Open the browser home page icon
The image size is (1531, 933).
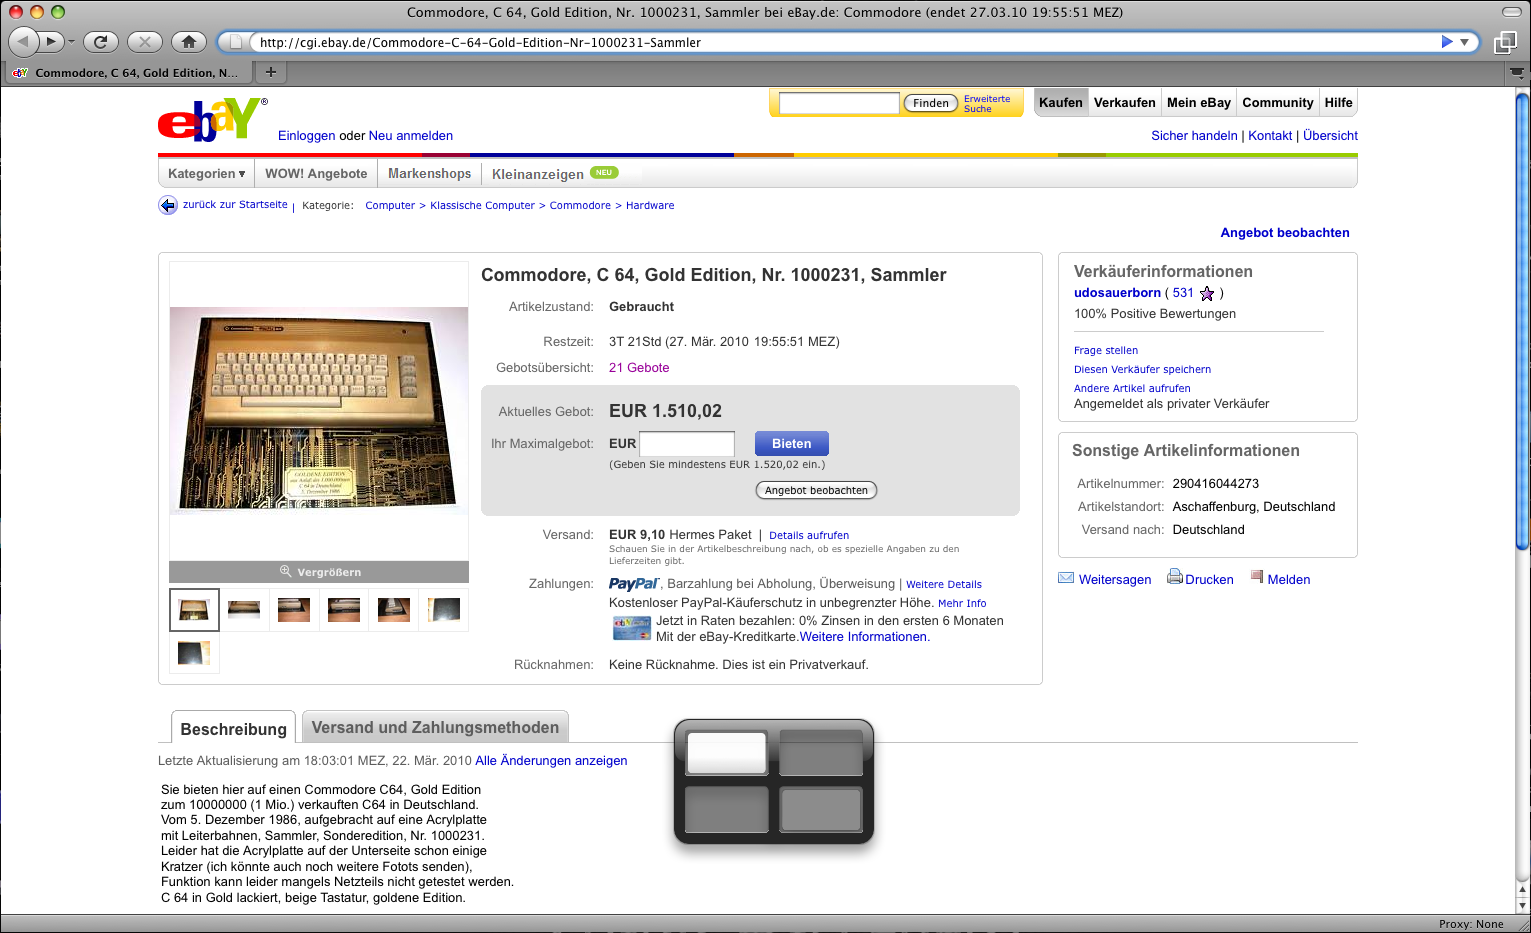(x=188, y=42)
